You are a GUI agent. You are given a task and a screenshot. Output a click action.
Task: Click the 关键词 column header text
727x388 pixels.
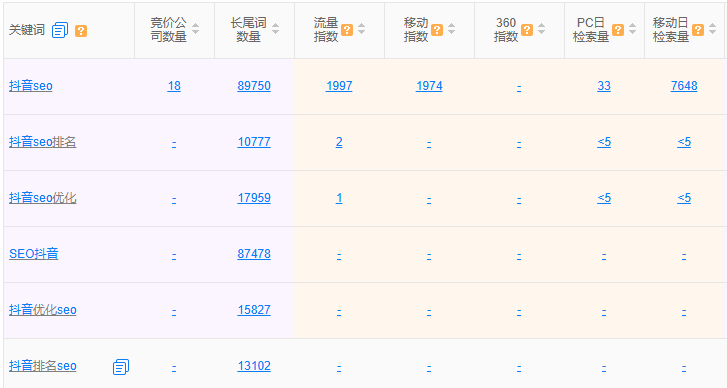(x=27, y=30)
